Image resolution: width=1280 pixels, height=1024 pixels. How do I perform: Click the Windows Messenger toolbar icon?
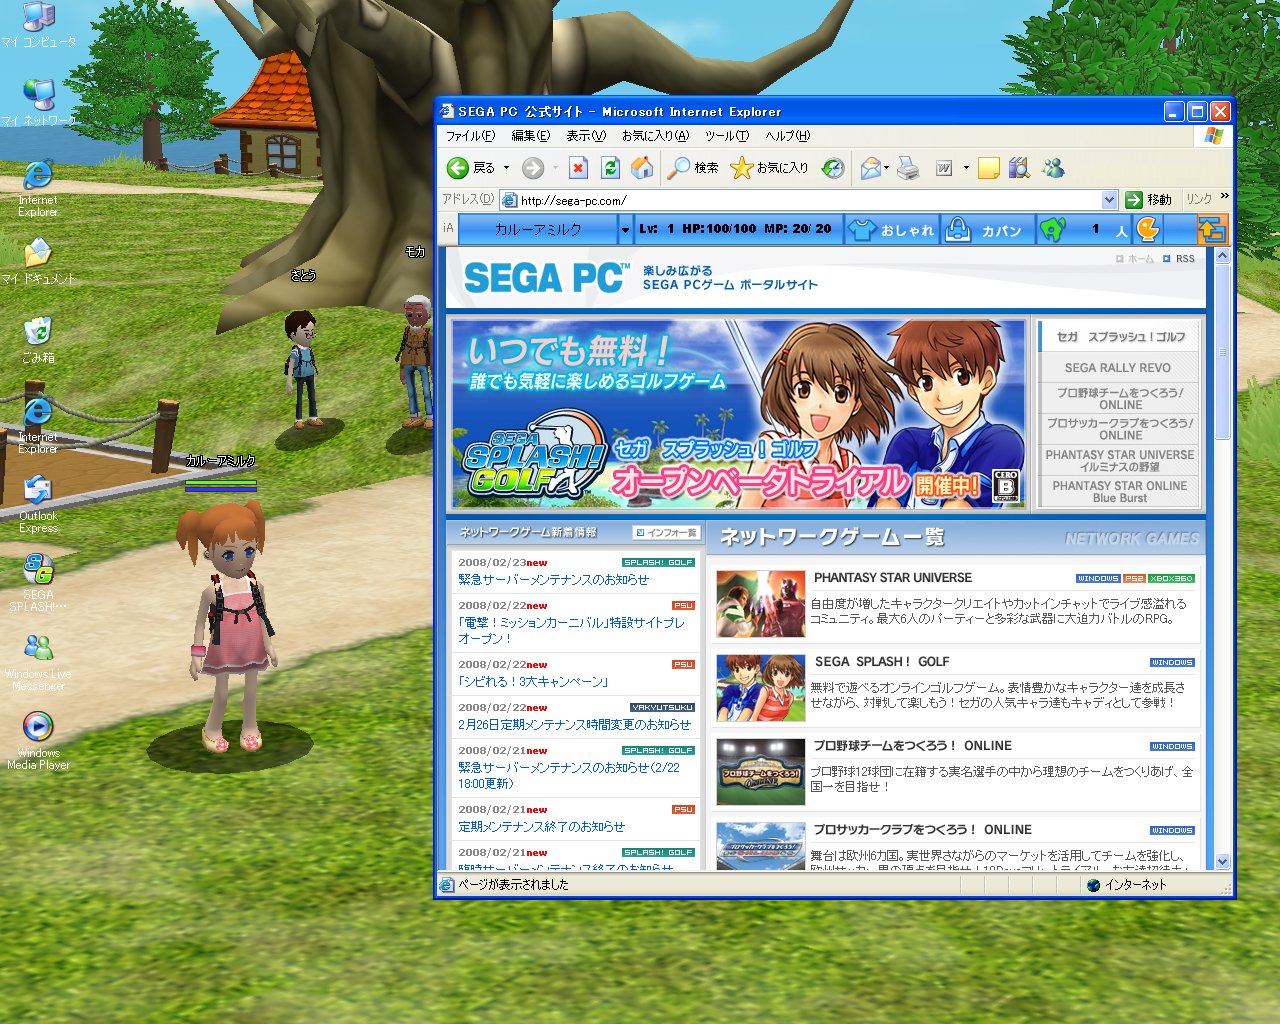[x=1053, y=168]
